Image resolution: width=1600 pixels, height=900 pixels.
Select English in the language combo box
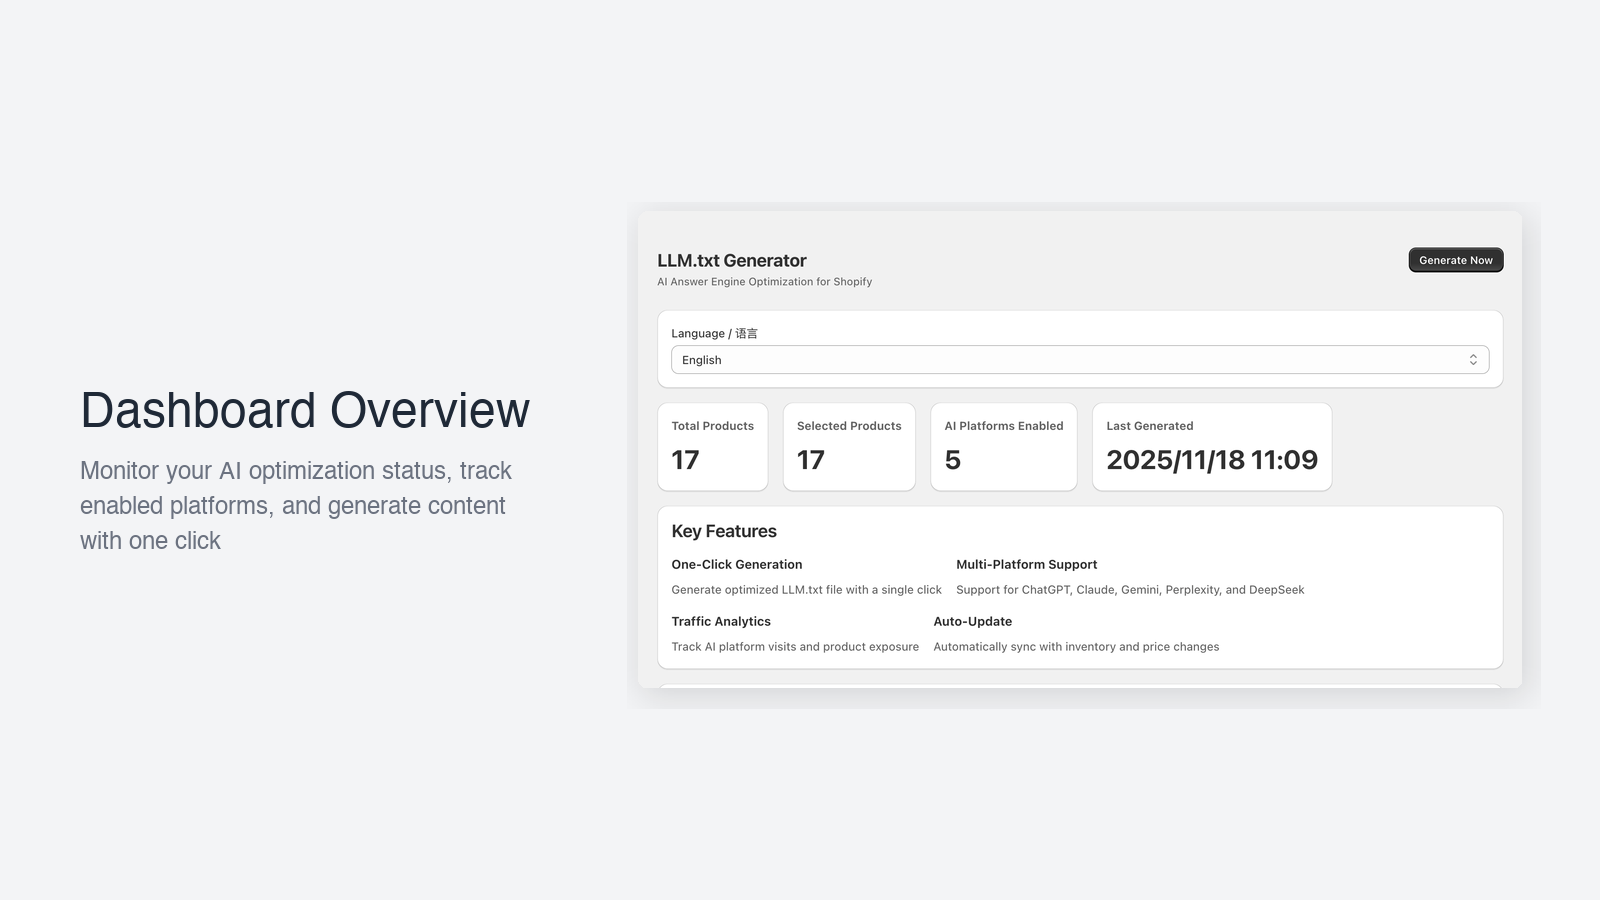(1079, 359)
